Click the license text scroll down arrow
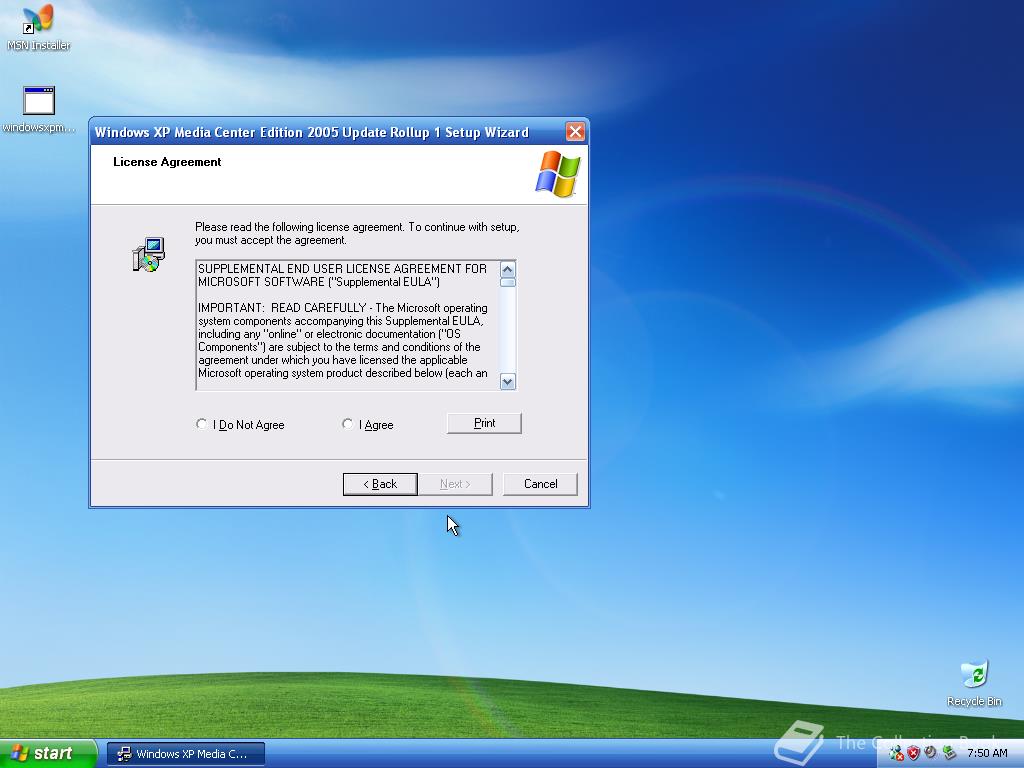The width and height of the screenshot is (1024, 768). coord(507,381)
